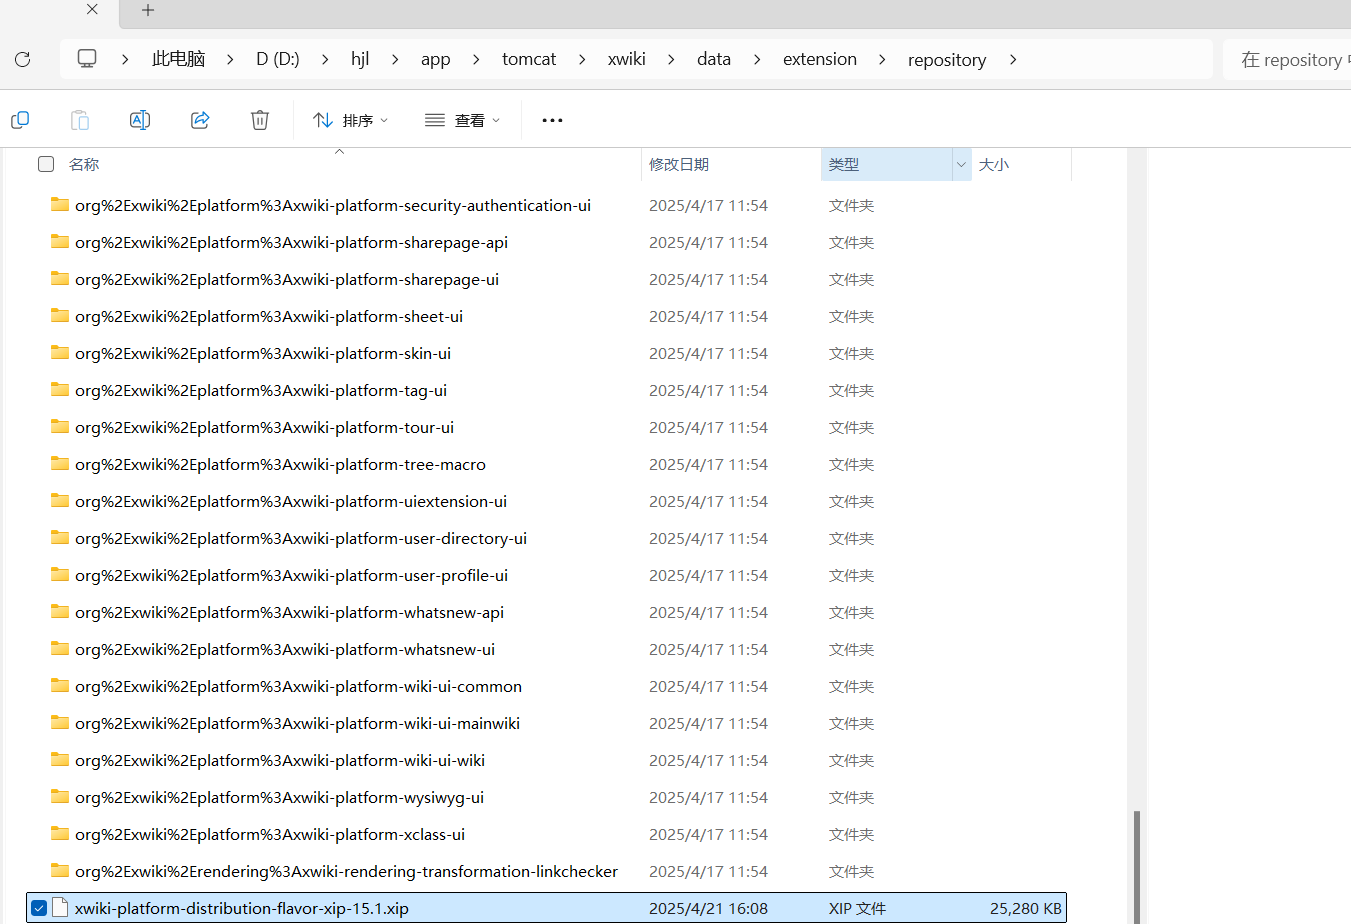Click folder icon of xwiki-platform-wysiwyg-ui
Image resolution: width=1351 pixels, height=924 pixels.
(60, 797)
